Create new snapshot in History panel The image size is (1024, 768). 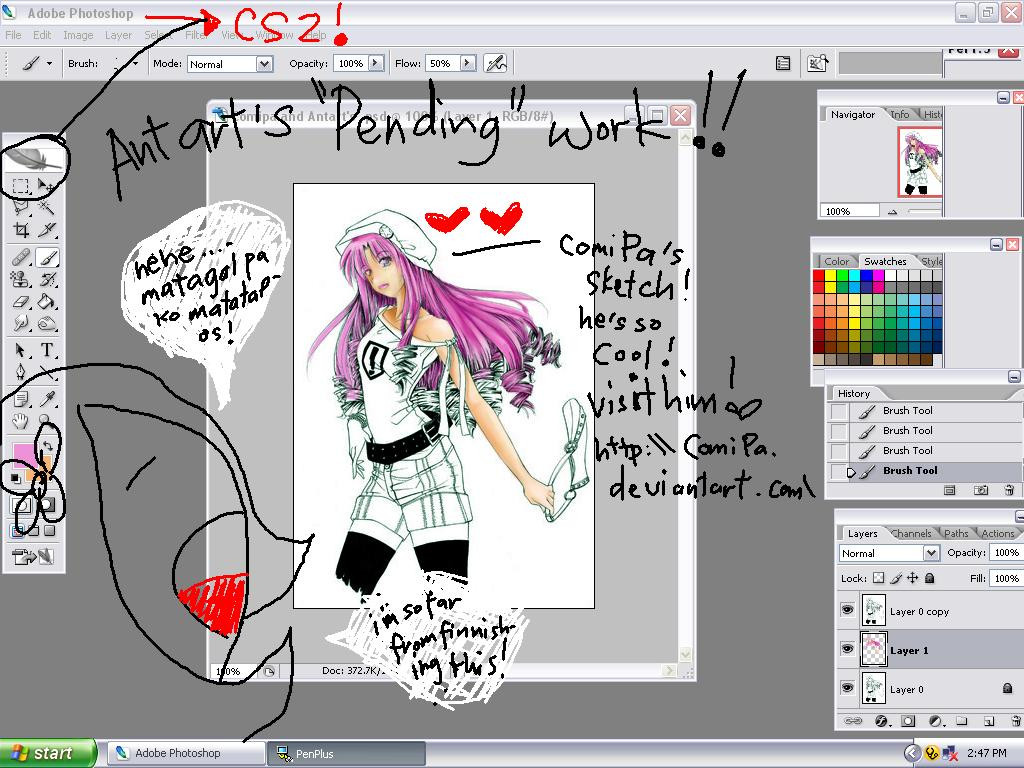[x=980, y=490]
